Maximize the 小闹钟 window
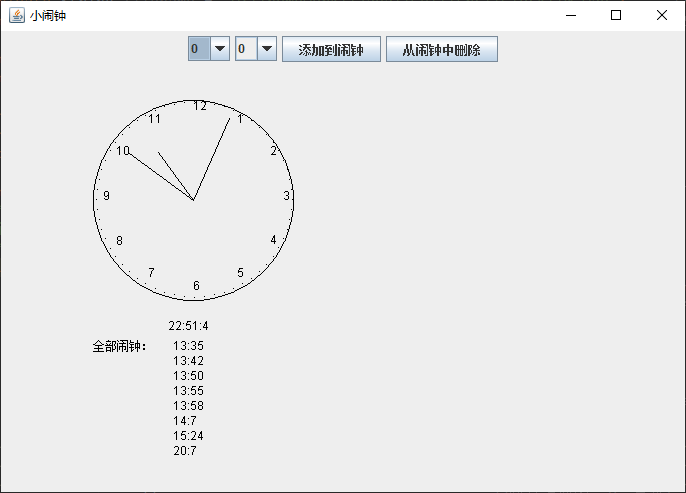This screenshot has width=686, height=493. 616,15
